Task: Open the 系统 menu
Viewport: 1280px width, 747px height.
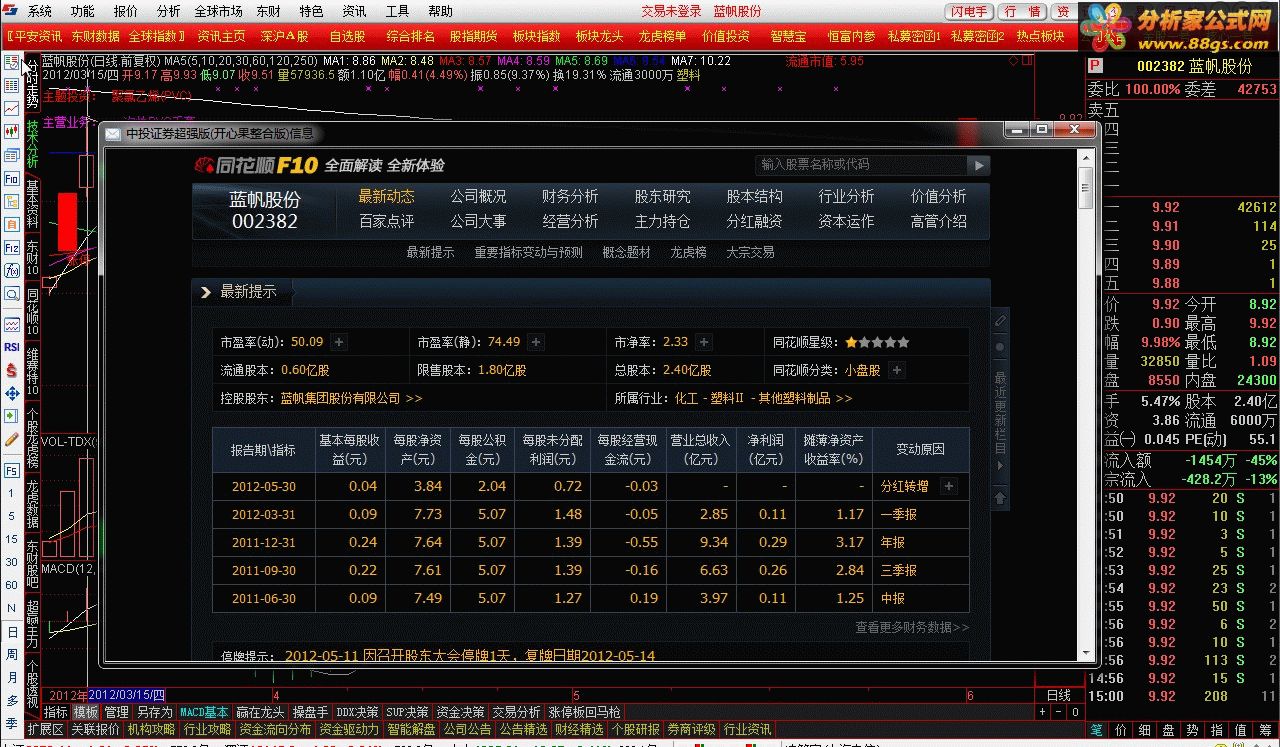Action: point(40,11)
